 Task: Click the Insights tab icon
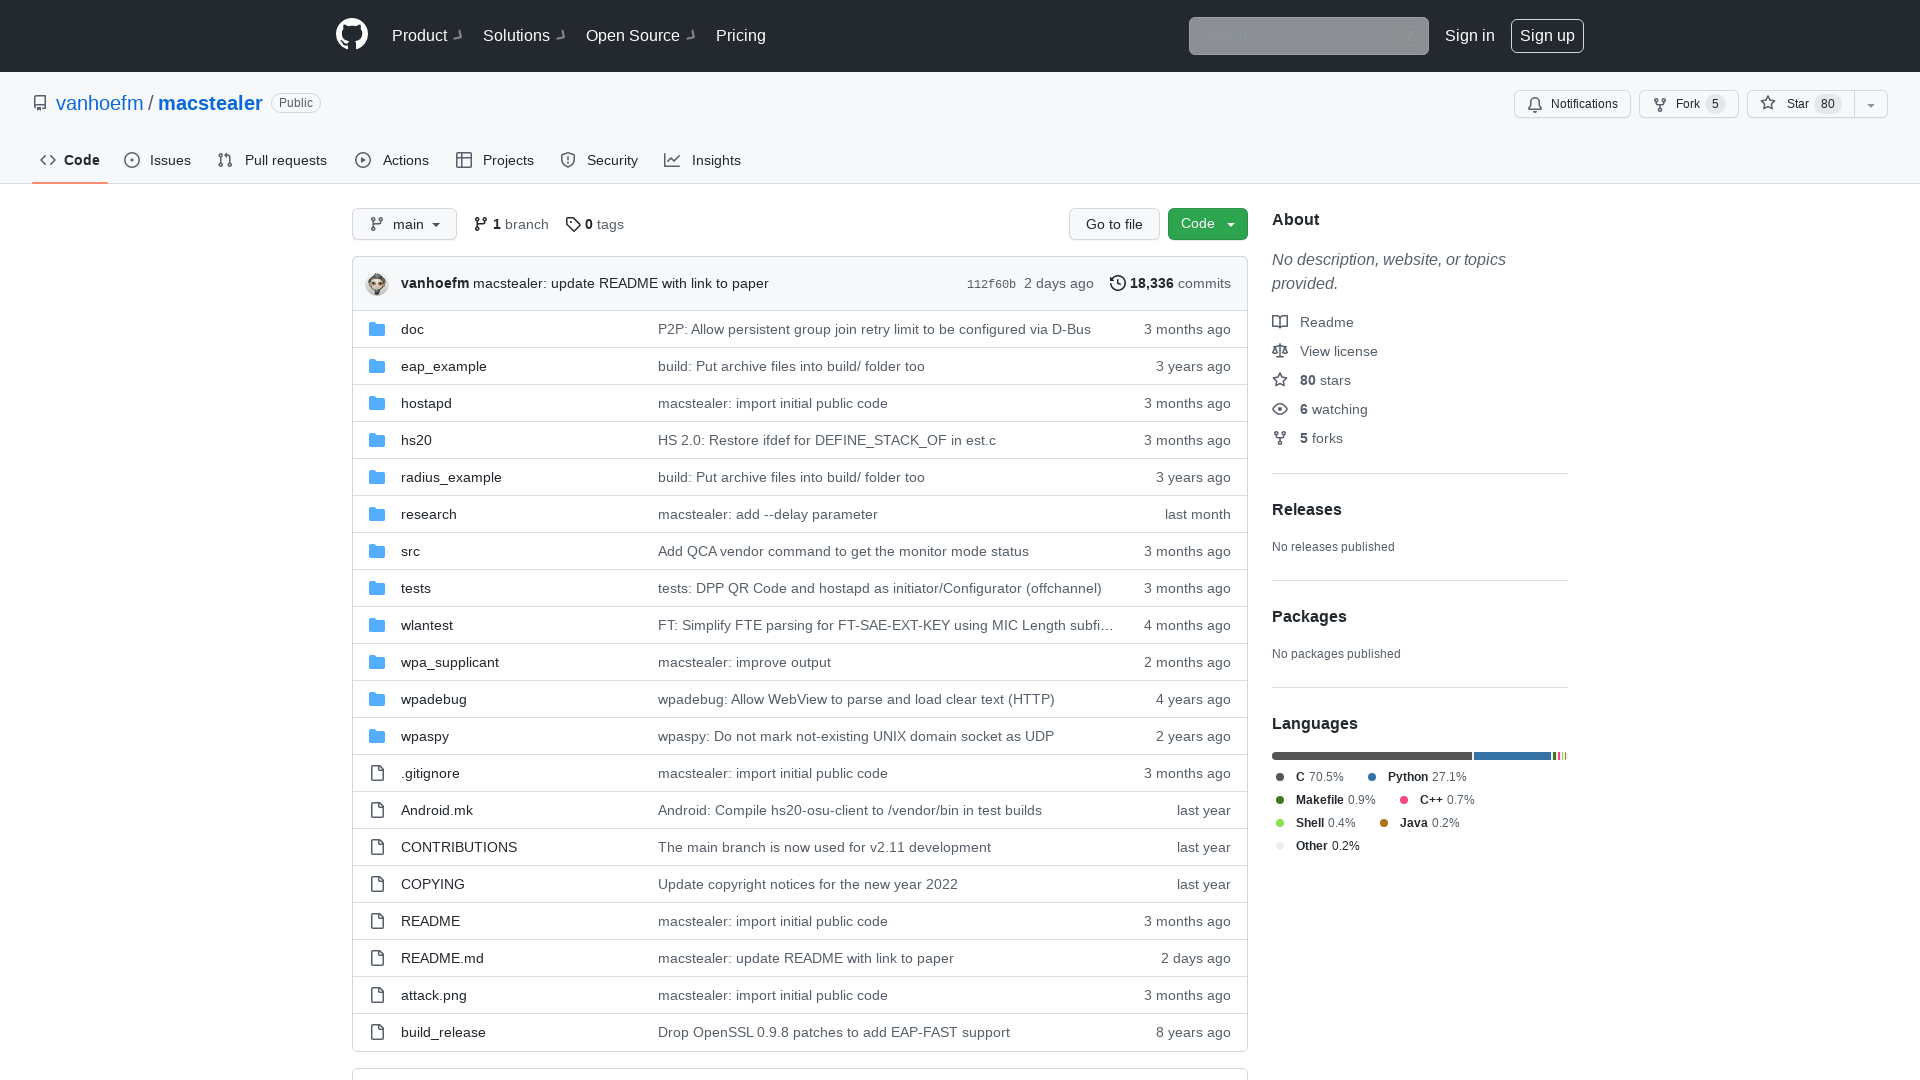[x=673, y=160]
